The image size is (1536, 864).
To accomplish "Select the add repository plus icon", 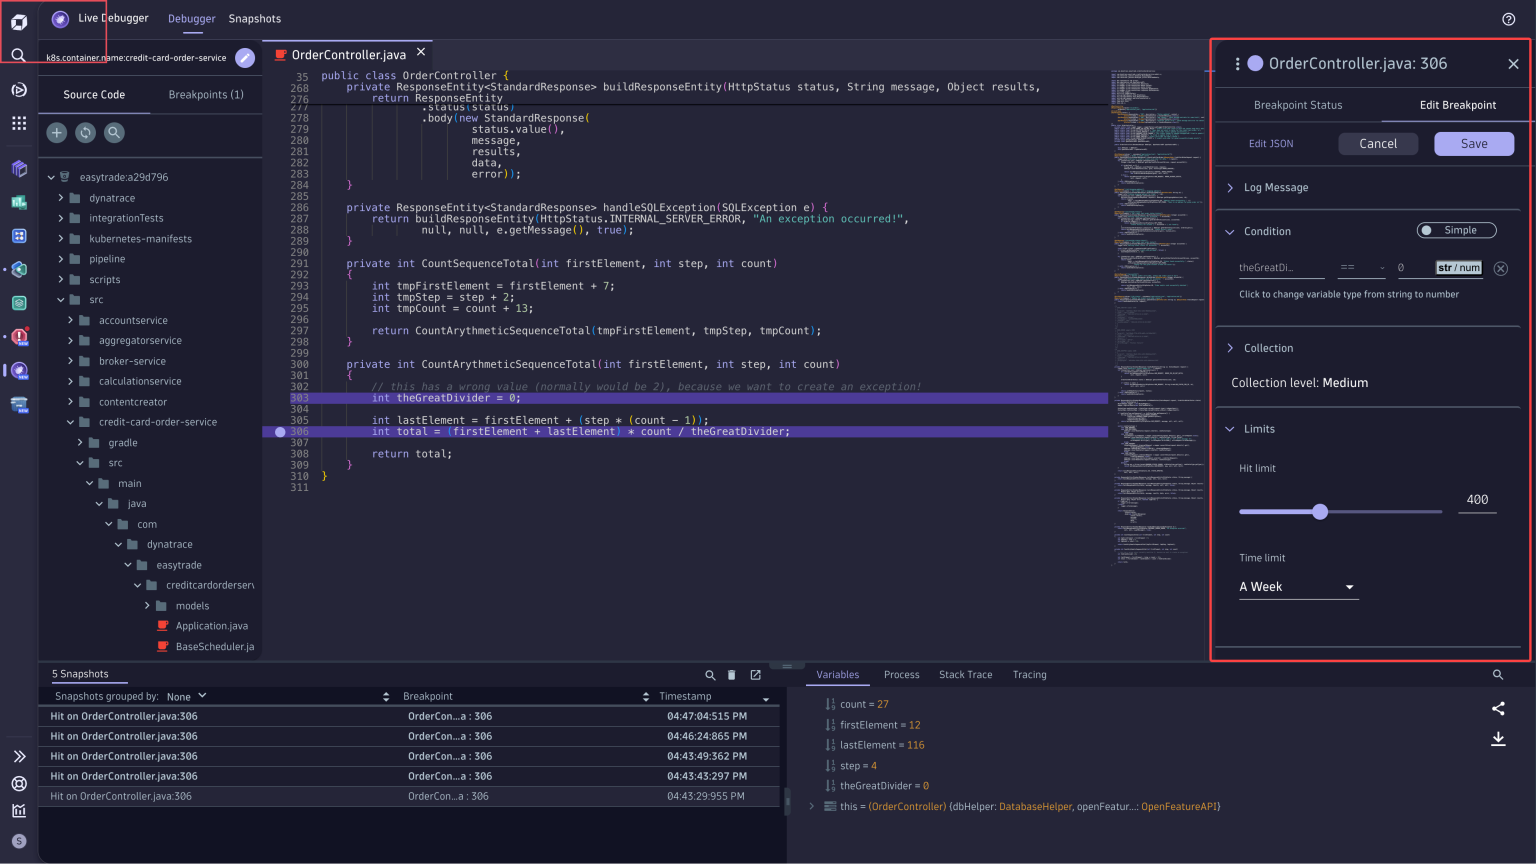I will pyautogui.click(x=56, y=132).
